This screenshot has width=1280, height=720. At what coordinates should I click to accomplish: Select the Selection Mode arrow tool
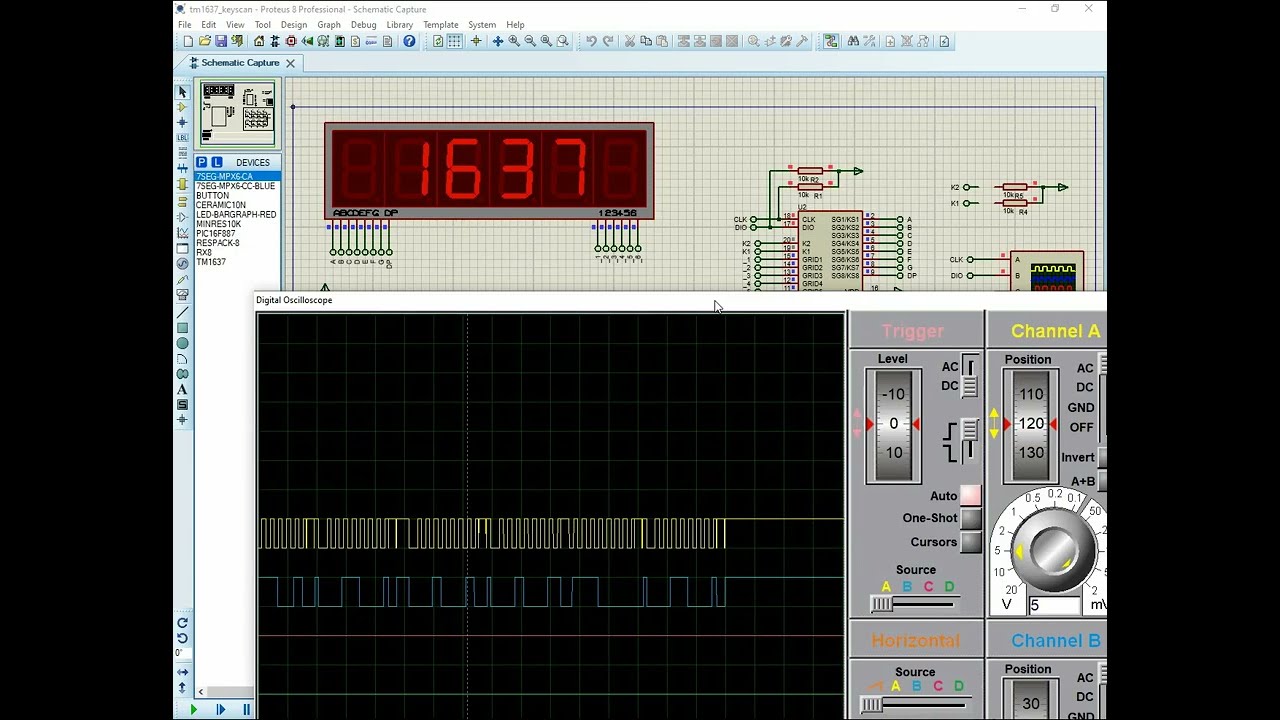(x=182, y=92)
